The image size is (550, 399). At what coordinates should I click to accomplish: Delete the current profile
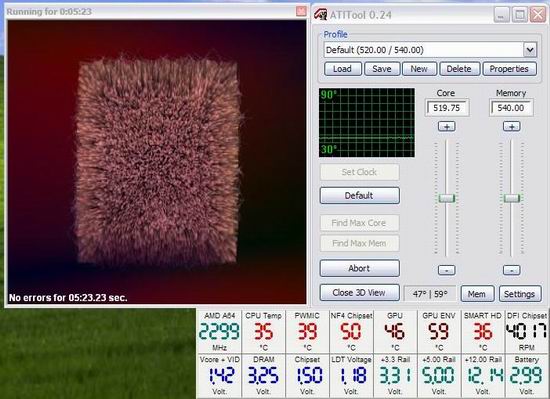pyautogui.click(x=460, y=69)
